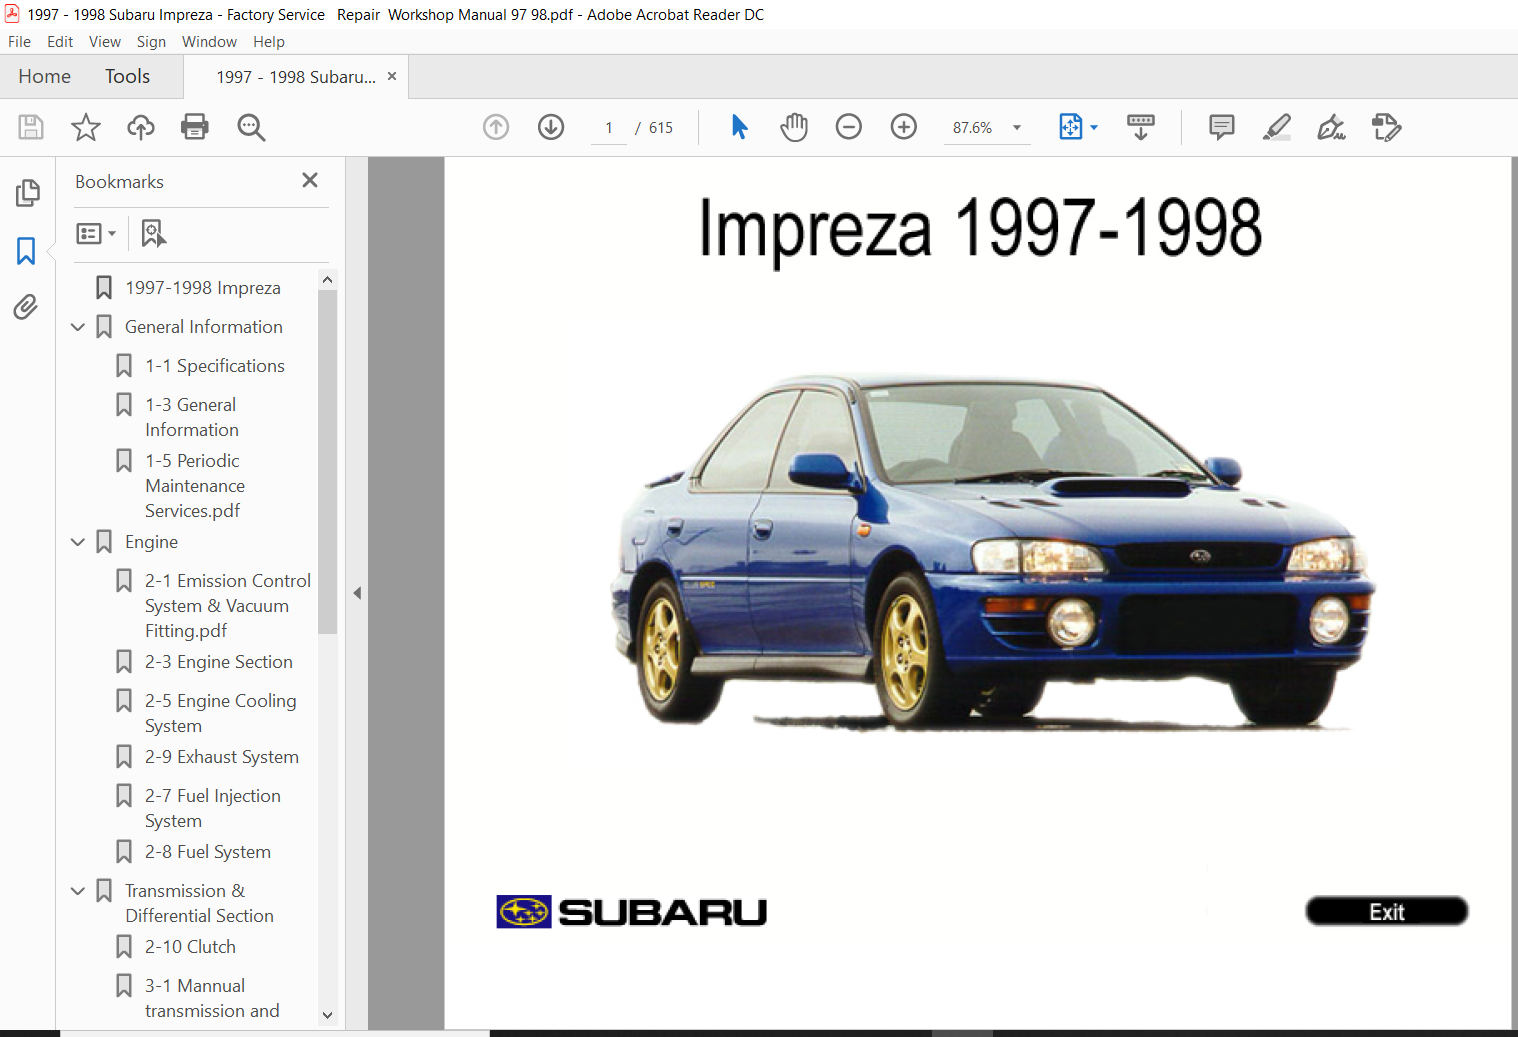Collapse Transmission & Differential Section
Screen dimensions: 1518x1037
(78, 891)
